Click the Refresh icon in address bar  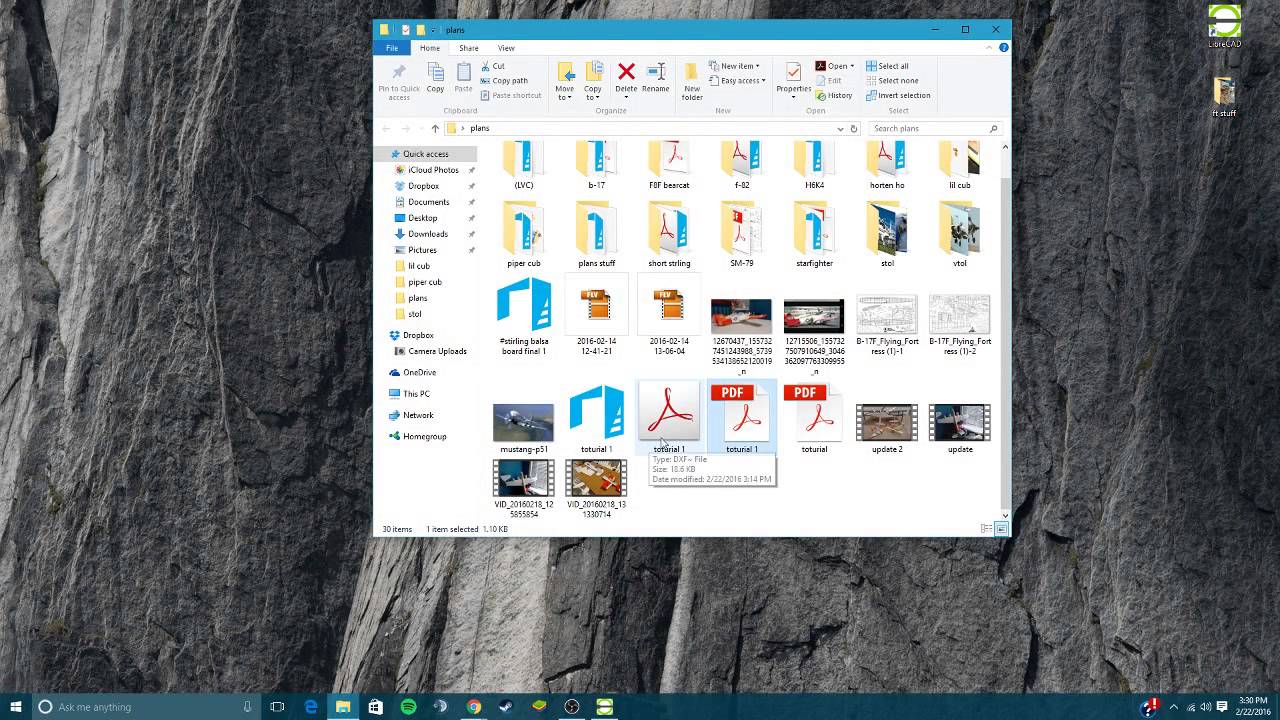click(854, 128)
